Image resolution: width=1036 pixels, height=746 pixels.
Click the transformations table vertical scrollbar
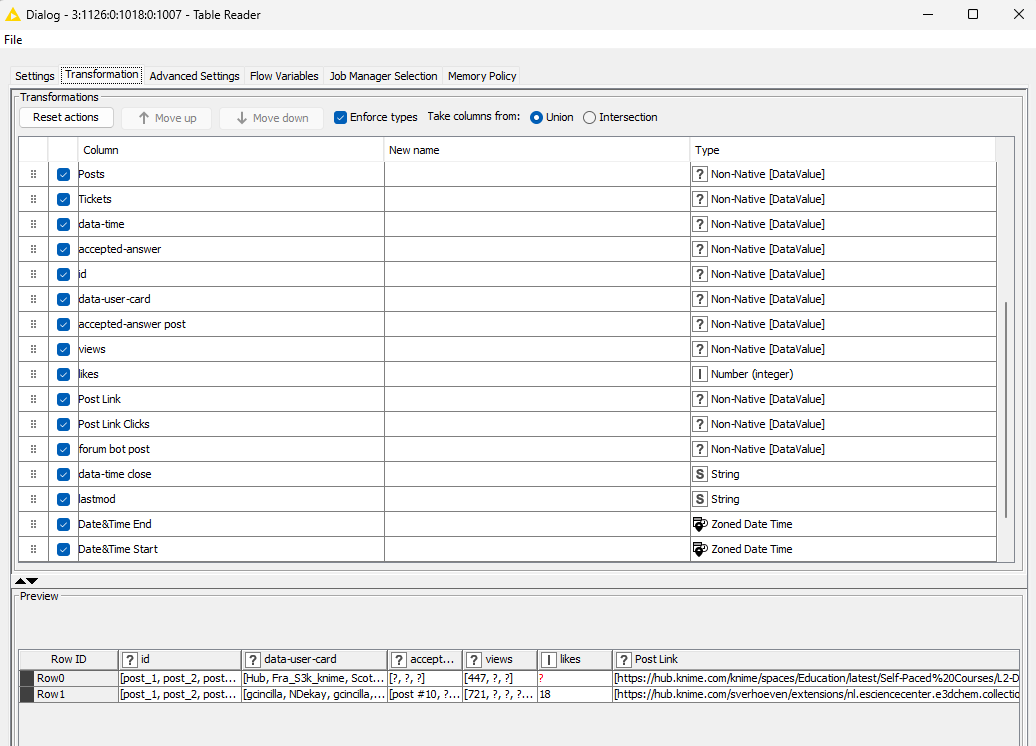pyautogui.click(x=1006, y=410)
